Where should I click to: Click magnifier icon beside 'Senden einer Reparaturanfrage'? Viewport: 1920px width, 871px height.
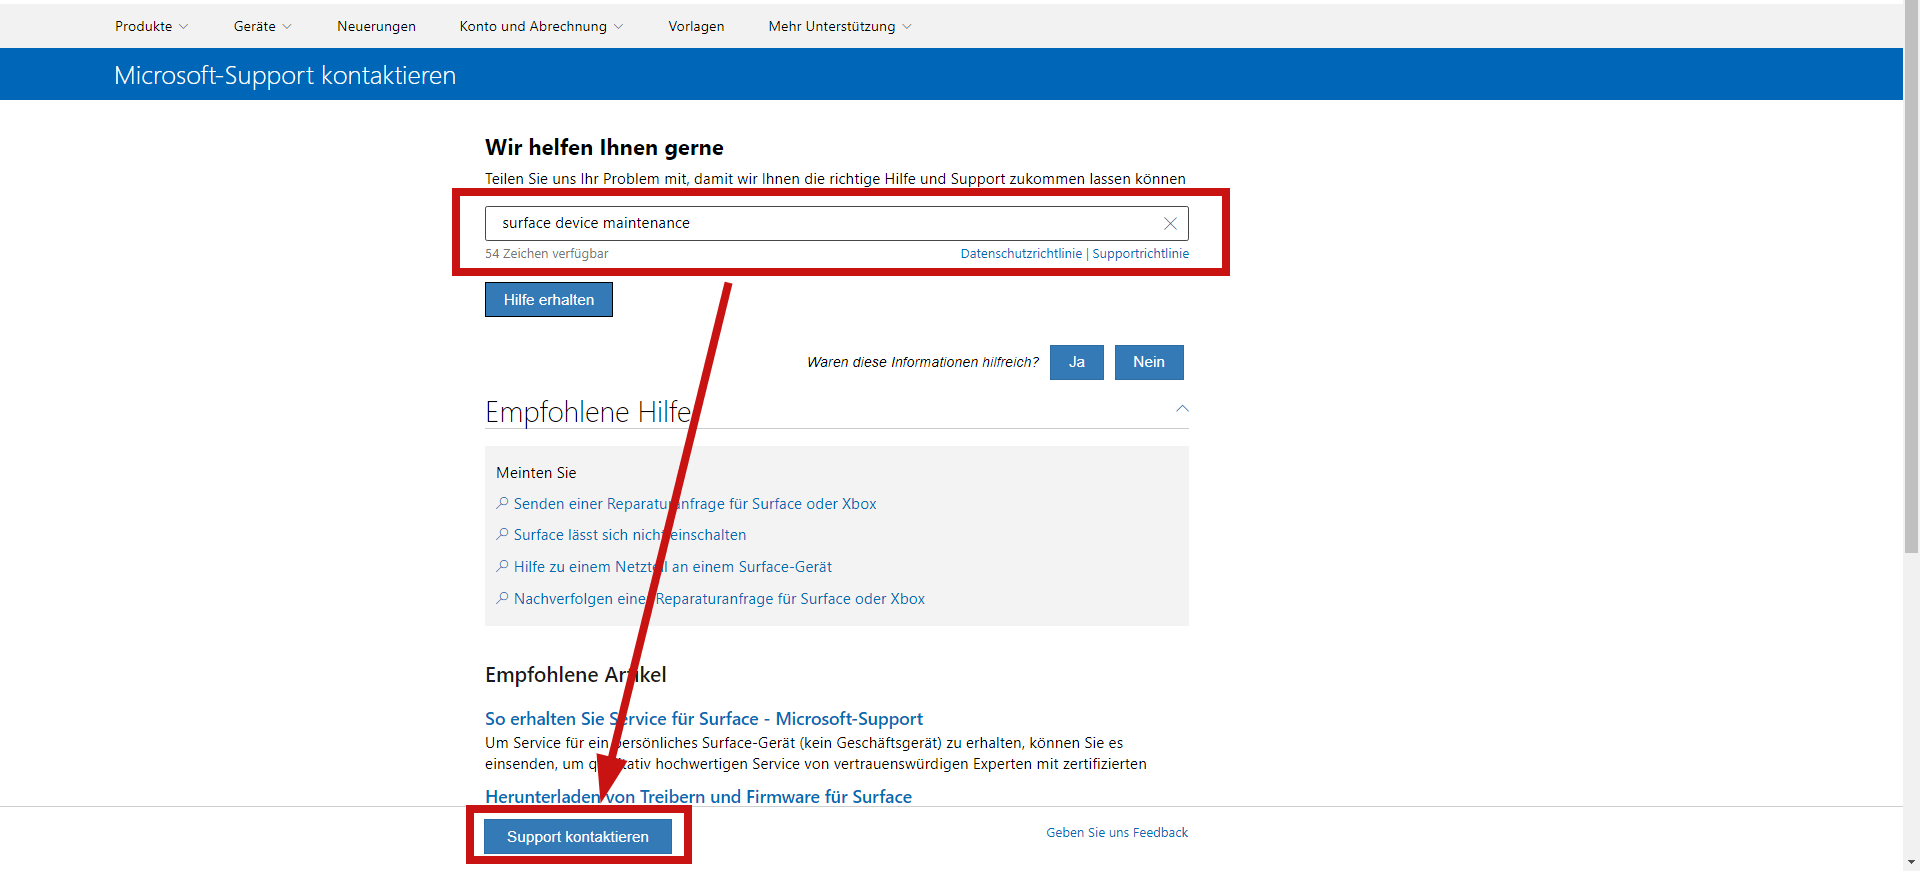[x=502, y=503]
